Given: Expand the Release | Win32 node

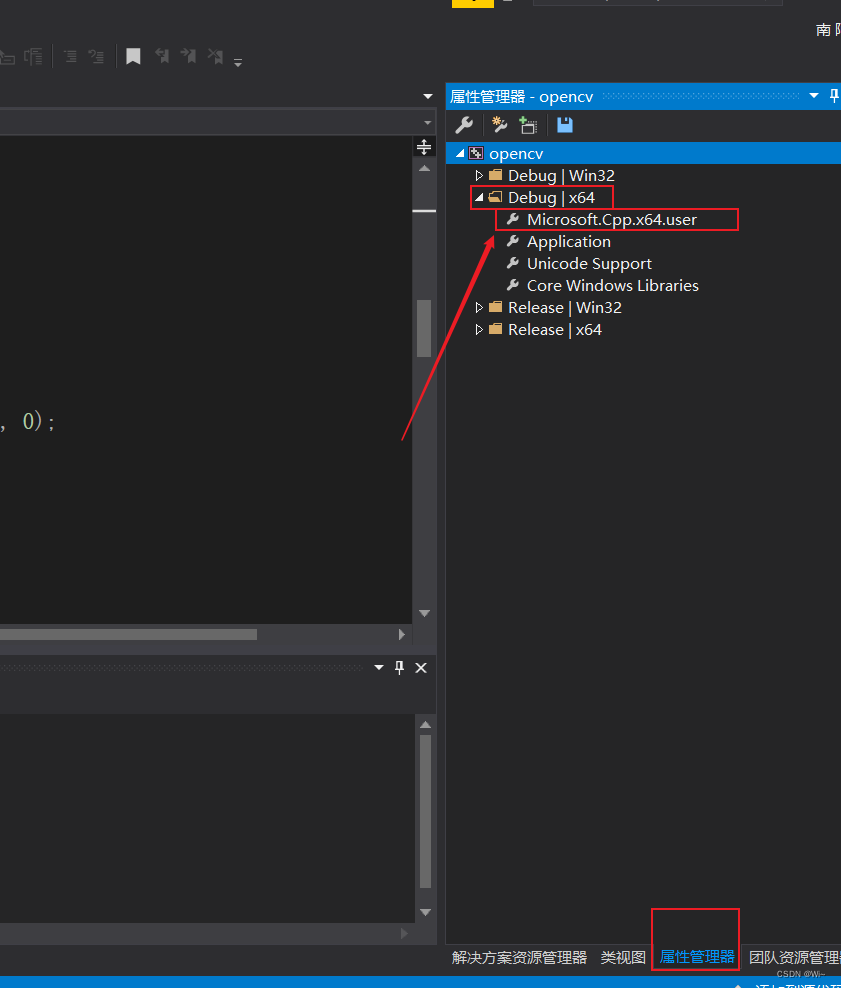Looking at the screenshot, I should tap(479, 307).
